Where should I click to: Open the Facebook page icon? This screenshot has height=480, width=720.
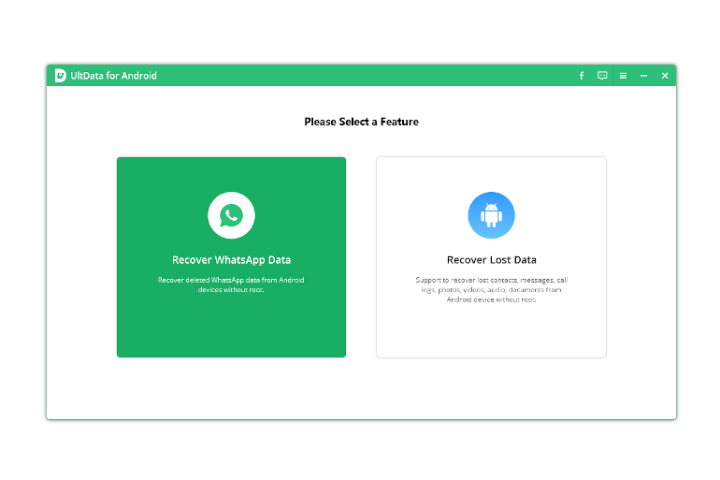click(581, 75)
